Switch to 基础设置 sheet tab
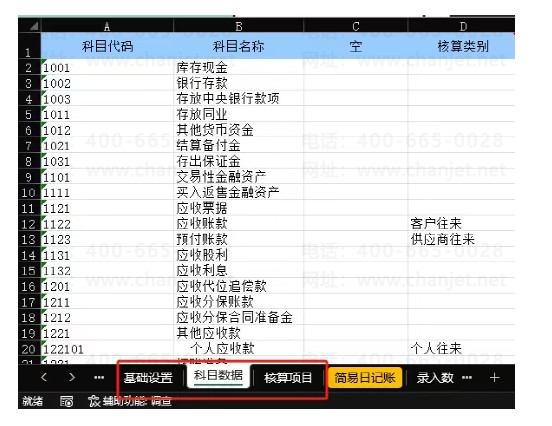552x426 pixels. (x=148, y=378)
